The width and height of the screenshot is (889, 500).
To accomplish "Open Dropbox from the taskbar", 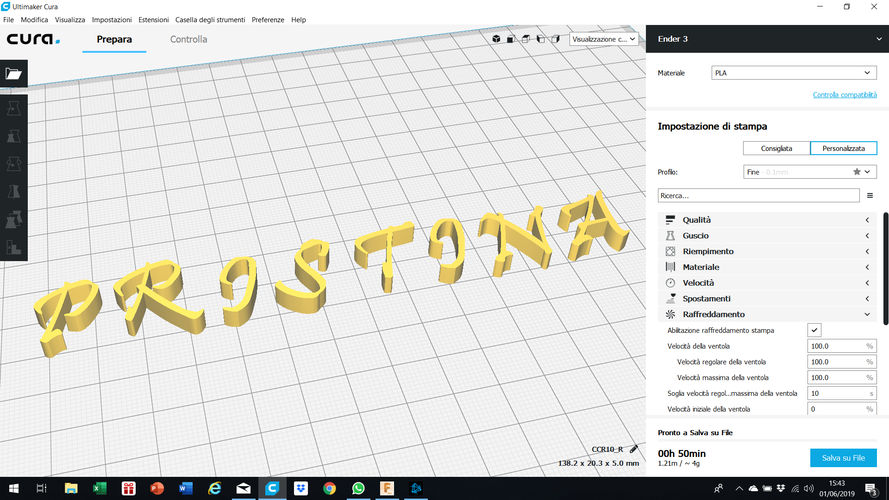I will tap(300, 488).
